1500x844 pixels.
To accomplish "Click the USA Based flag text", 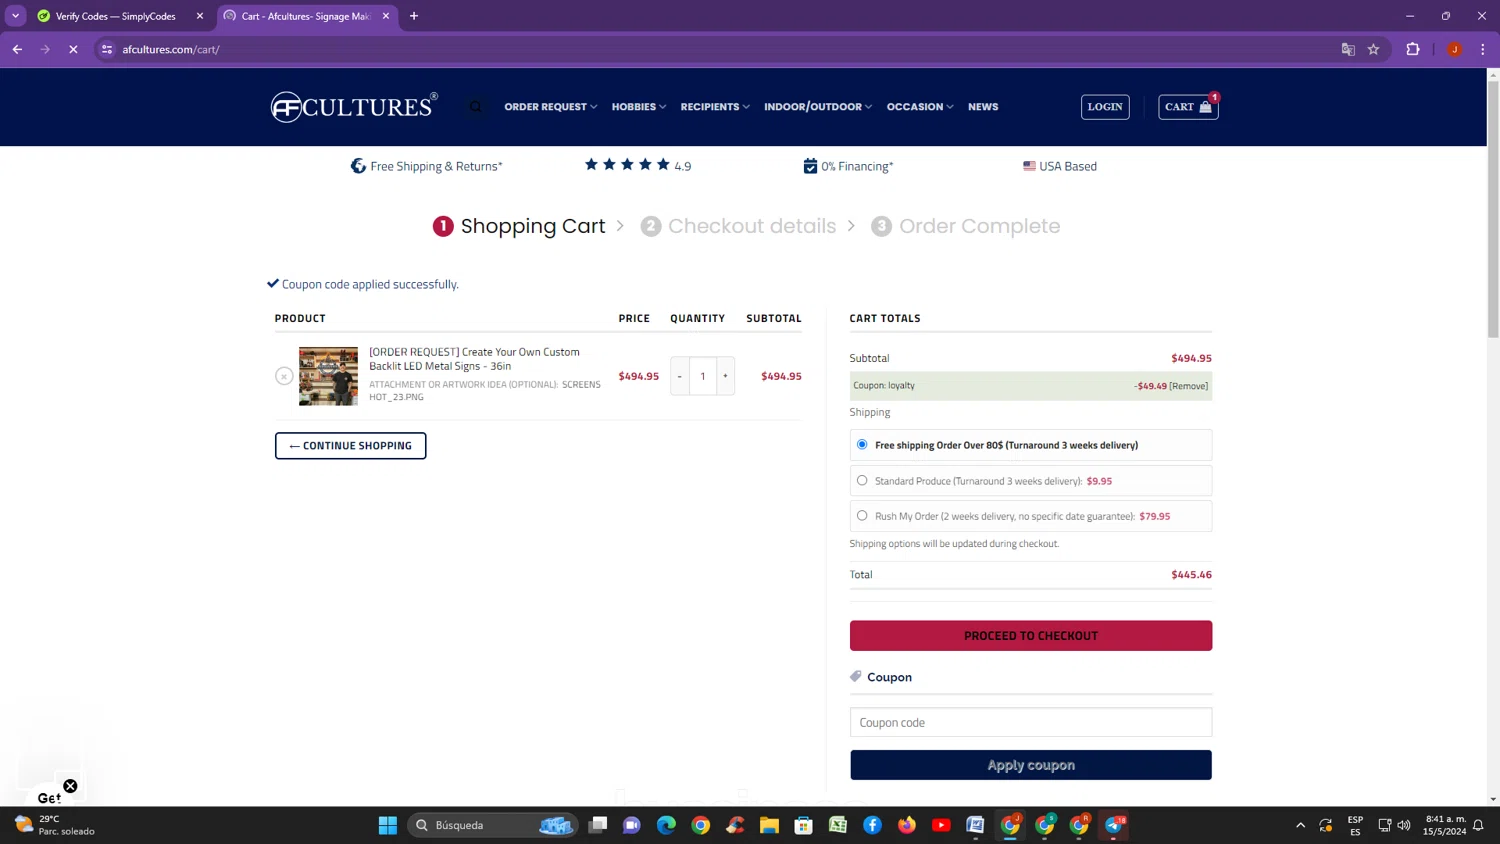I will pos(1060,166).
